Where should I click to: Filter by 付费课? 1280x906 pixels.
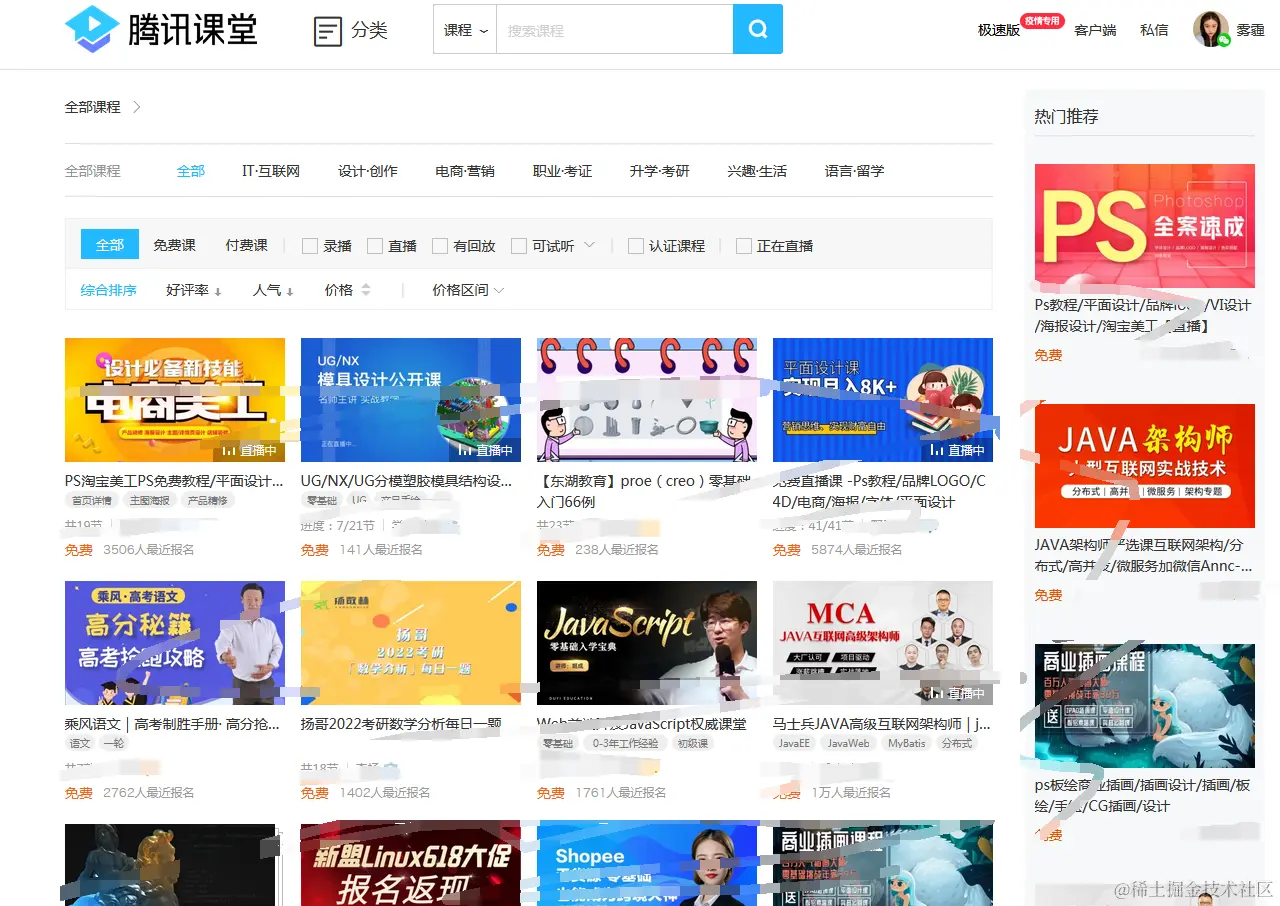(246, 245)
